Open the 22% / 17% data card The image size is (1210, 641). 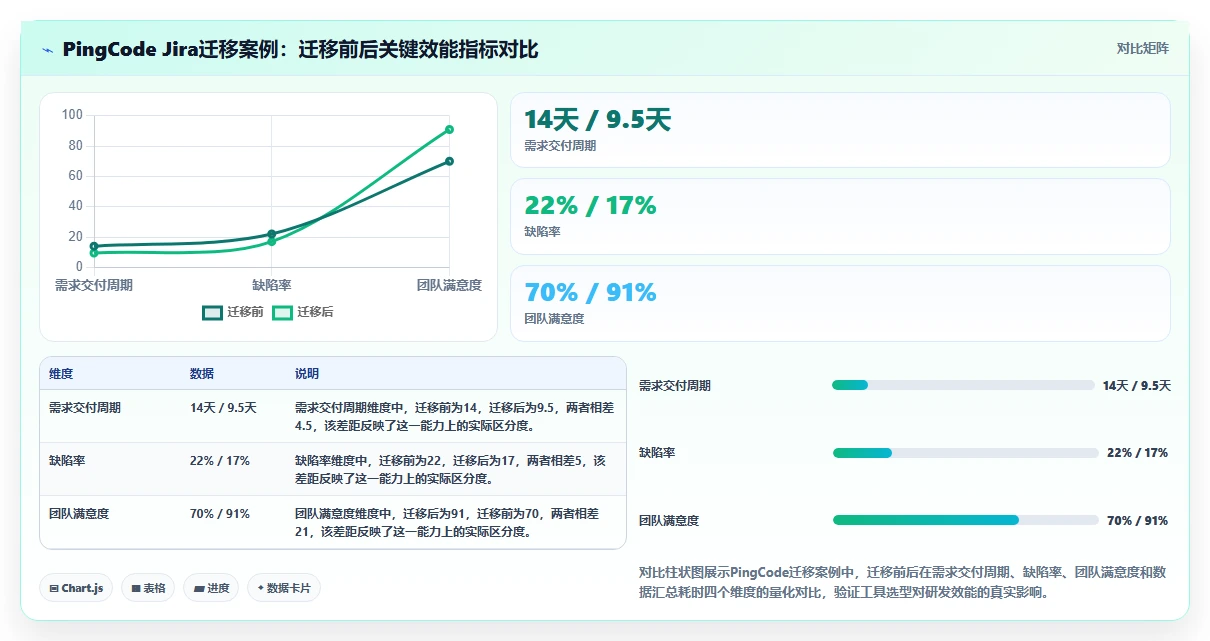coord(840,216)
